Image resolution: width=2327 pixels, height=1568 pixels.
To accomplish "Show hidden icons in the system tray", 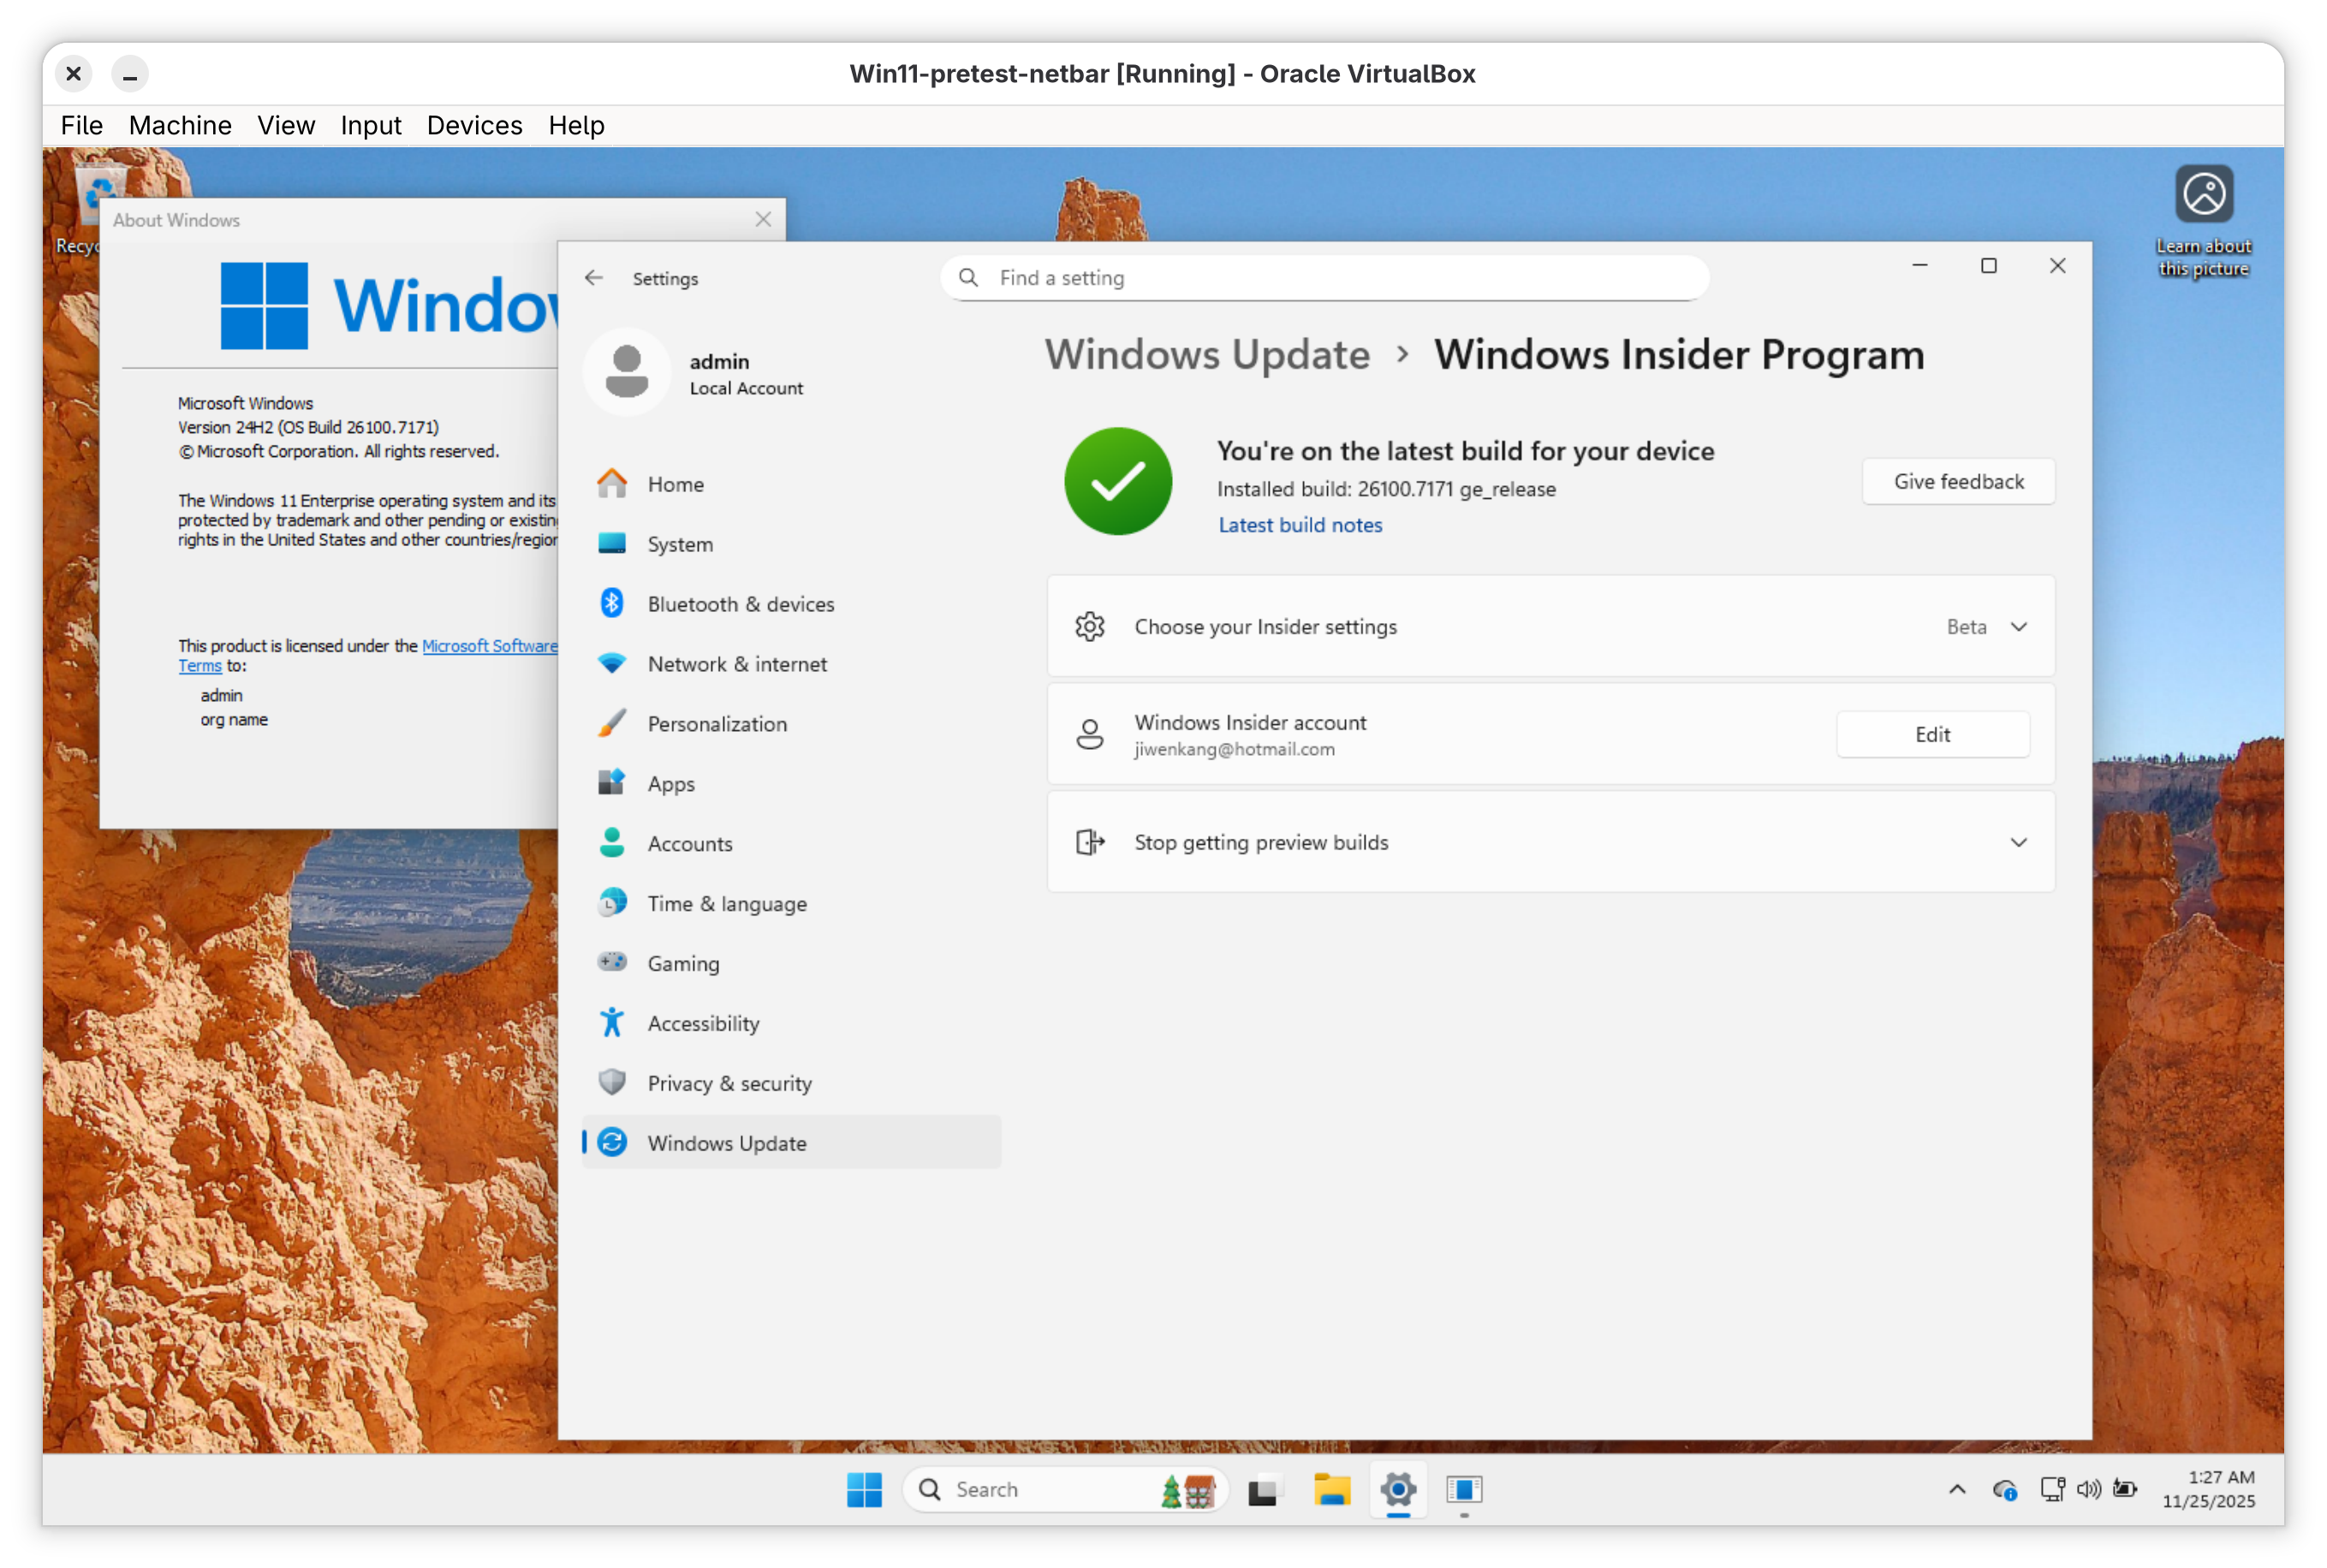I will (1957, 1490).
